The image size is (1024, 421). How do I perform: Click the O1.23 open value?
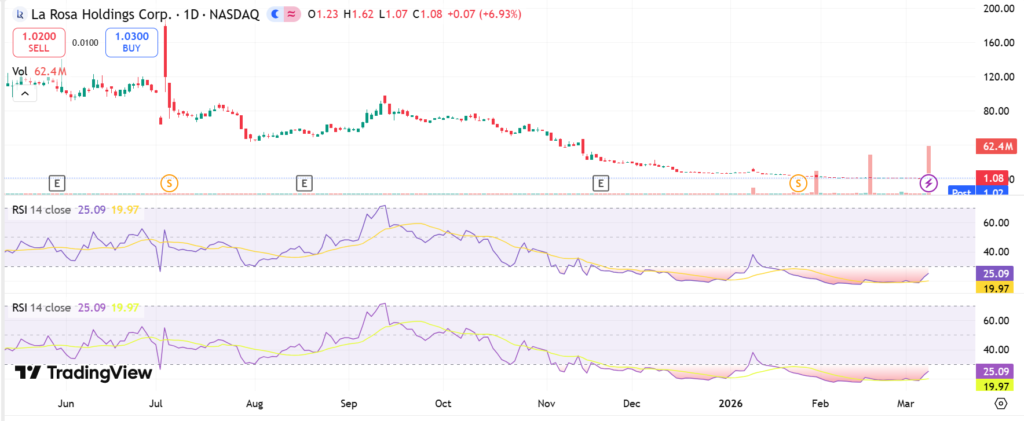point(323,14)
